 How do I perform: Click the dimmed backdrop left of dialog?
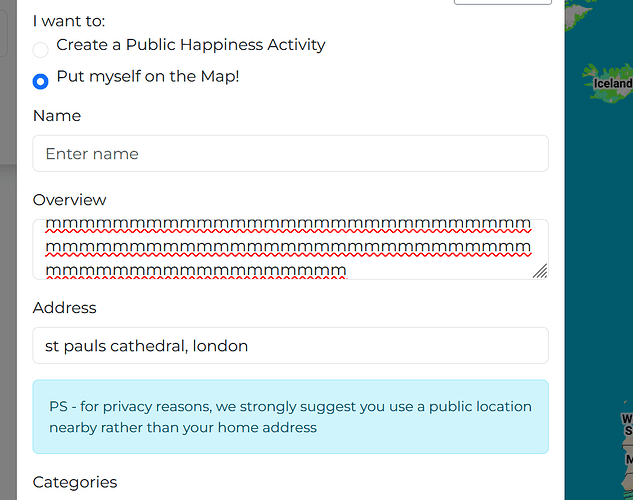(8, 282)
